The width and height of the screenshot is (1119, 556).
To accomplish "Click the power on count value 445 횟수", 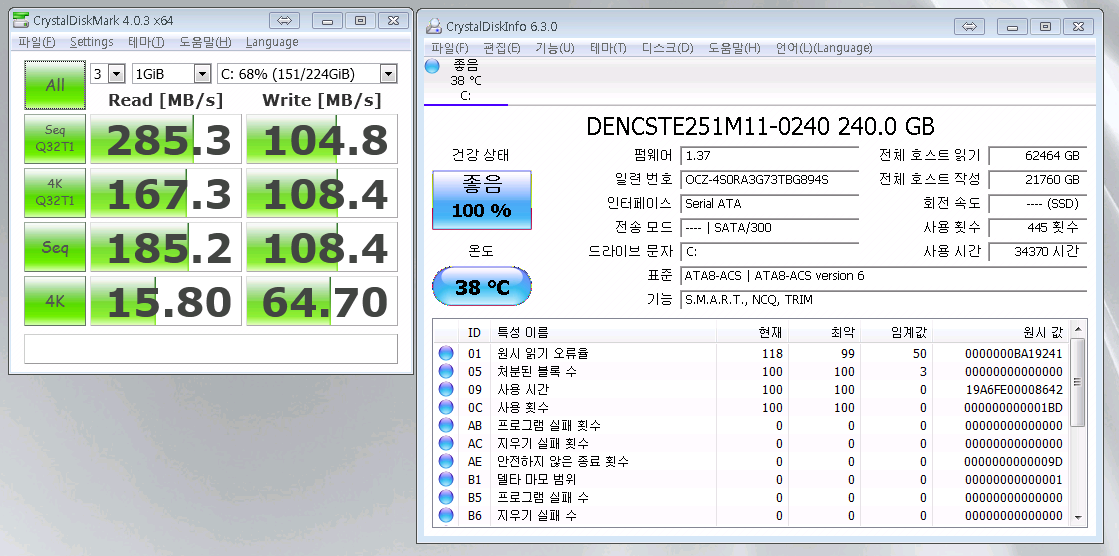I will 1038,228.
